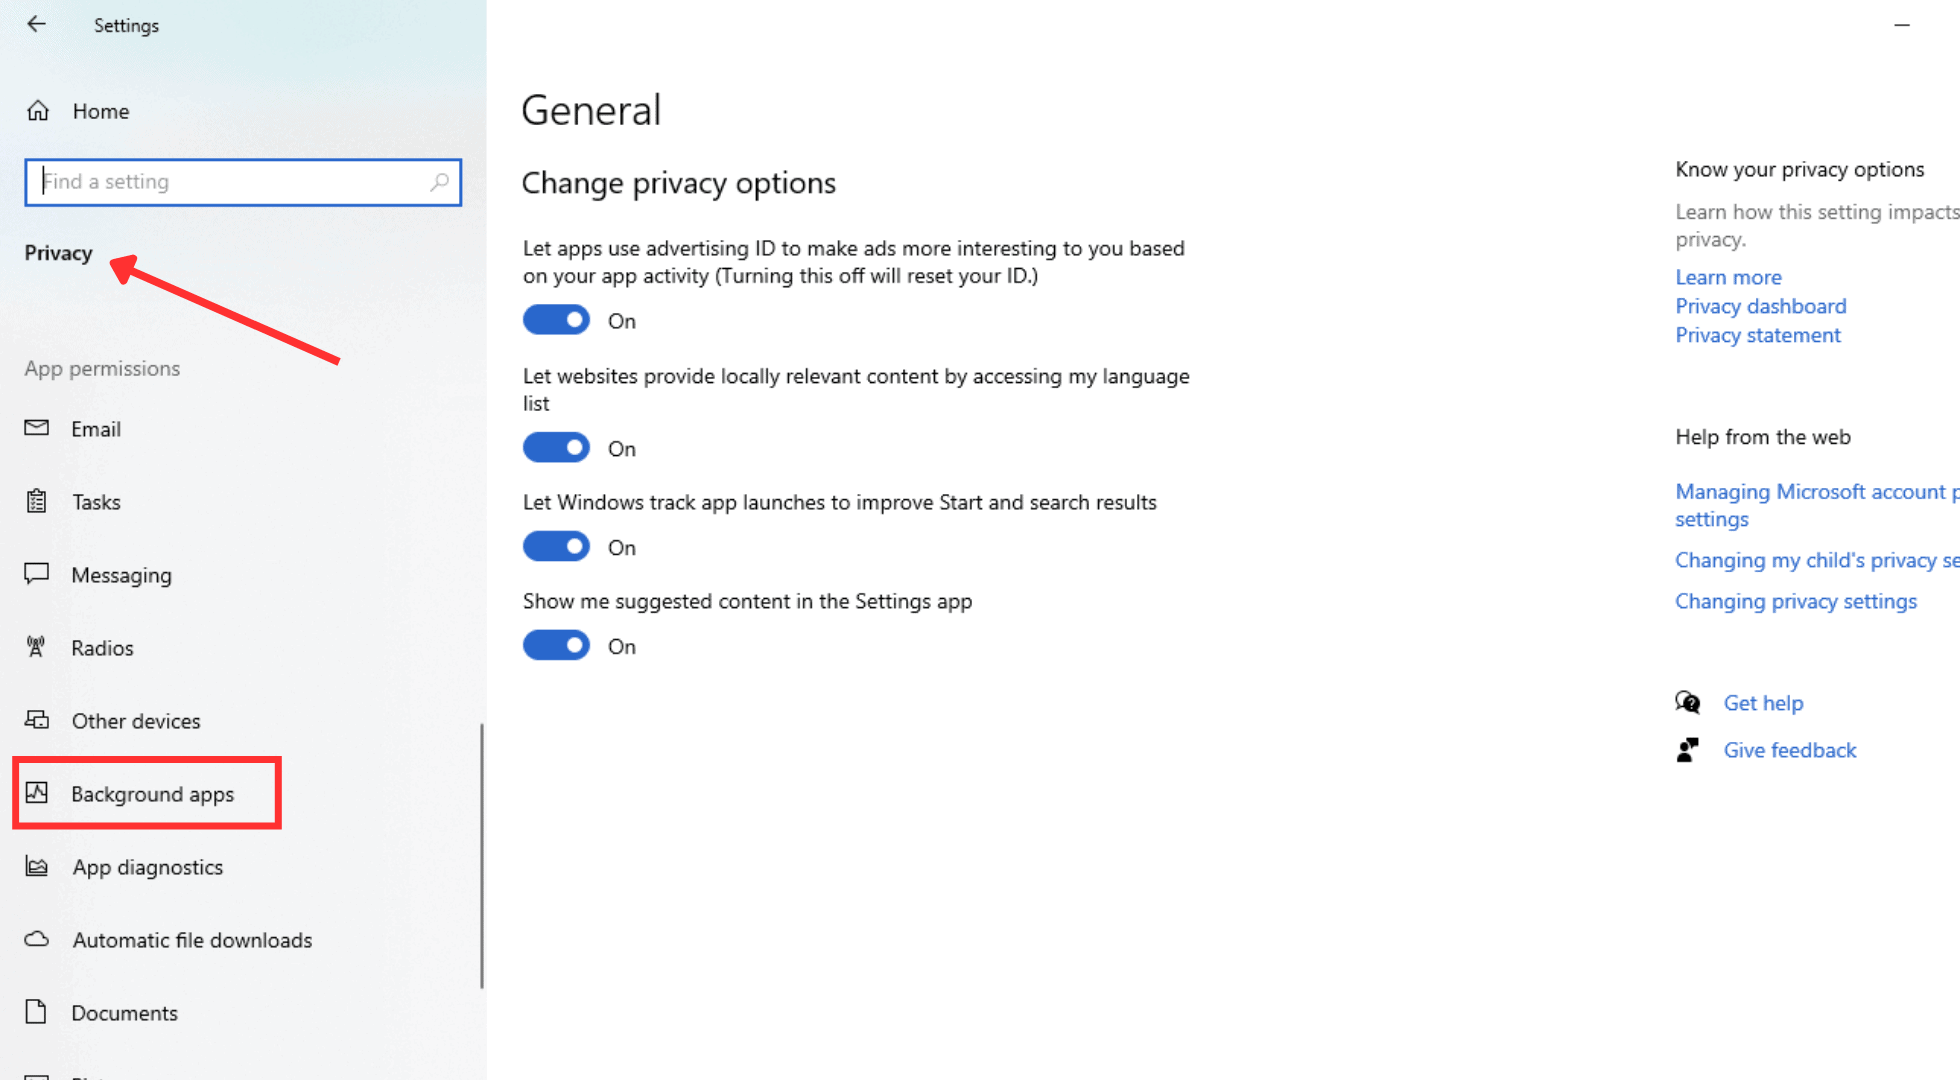Click the Background apps icon
This screenshot has width=1960, height=1080.
pyautogui.click(x=37, y=793)
